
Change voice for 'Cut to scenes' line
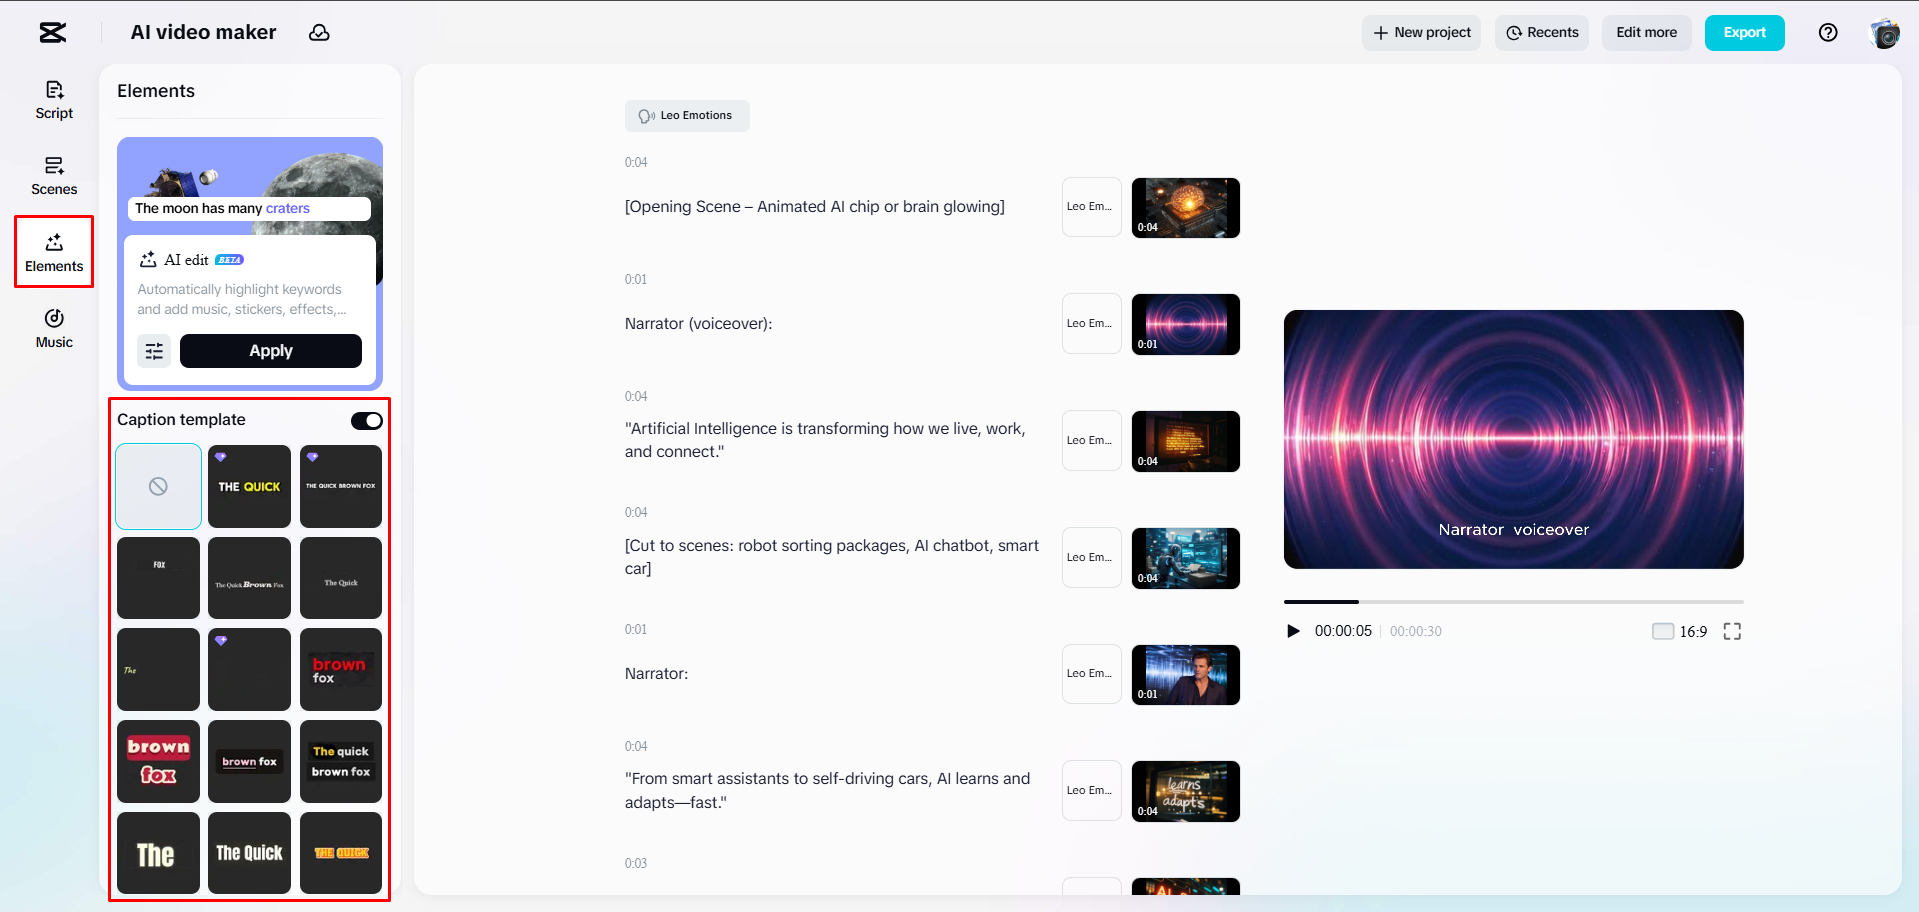coord(1092,558)
